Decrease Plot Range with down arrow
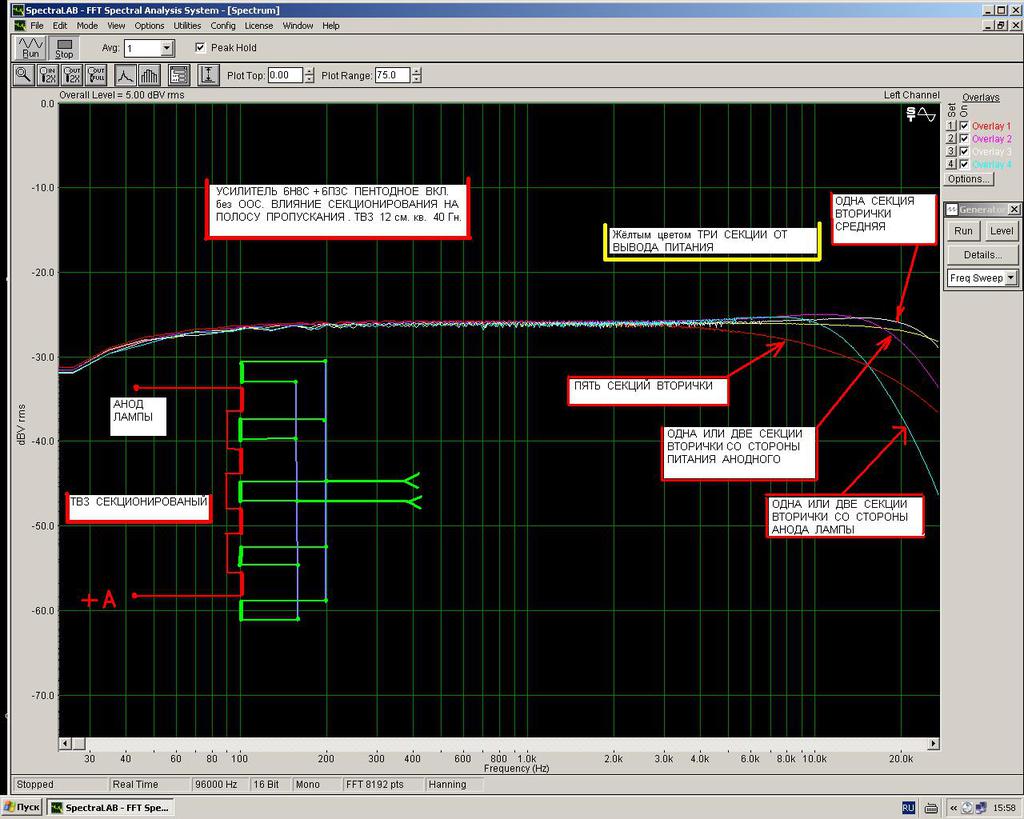The height and width of the screenshot is (819, 1024). pyautogui.click(x=417, y=79)
